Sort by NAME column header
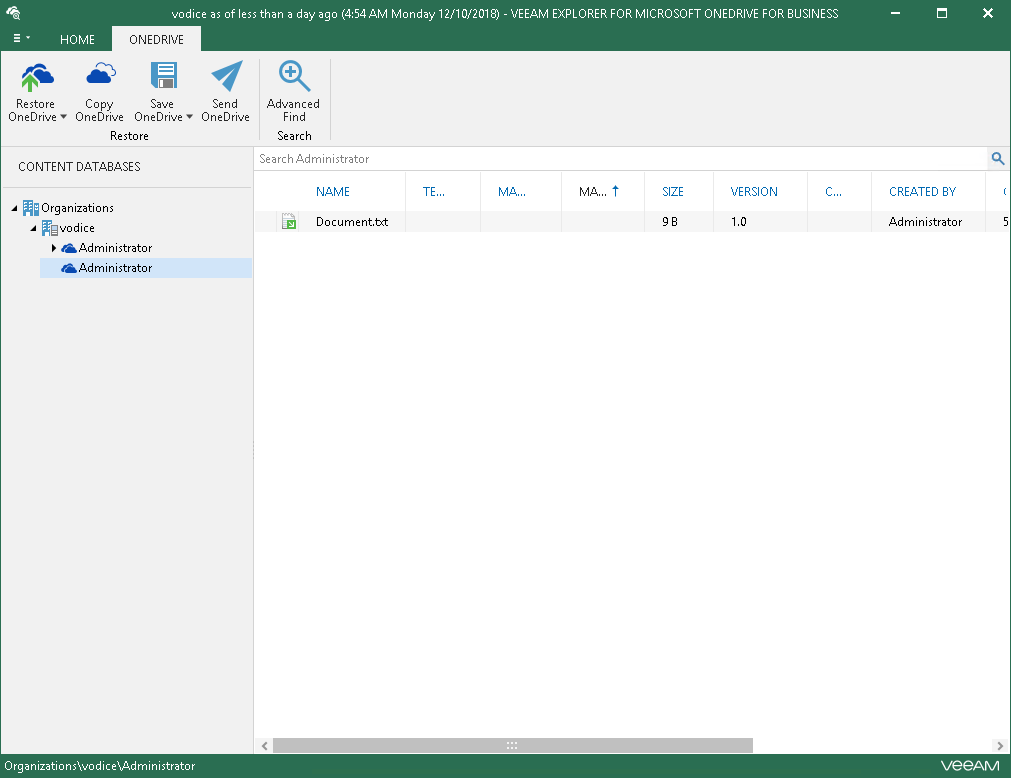This screenshot has height=778, width=1011. [333, 191]
